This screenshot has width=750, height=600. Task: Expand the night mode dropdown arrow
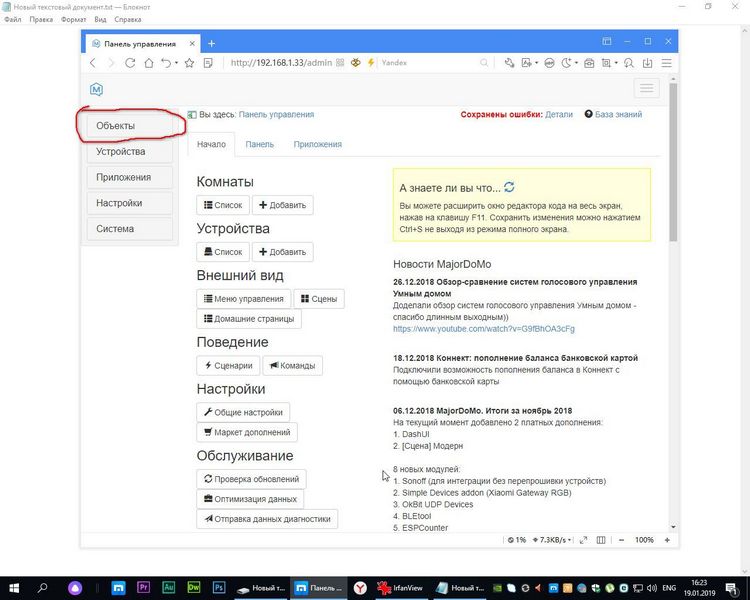pyautogui.click(x=576, y=63)
